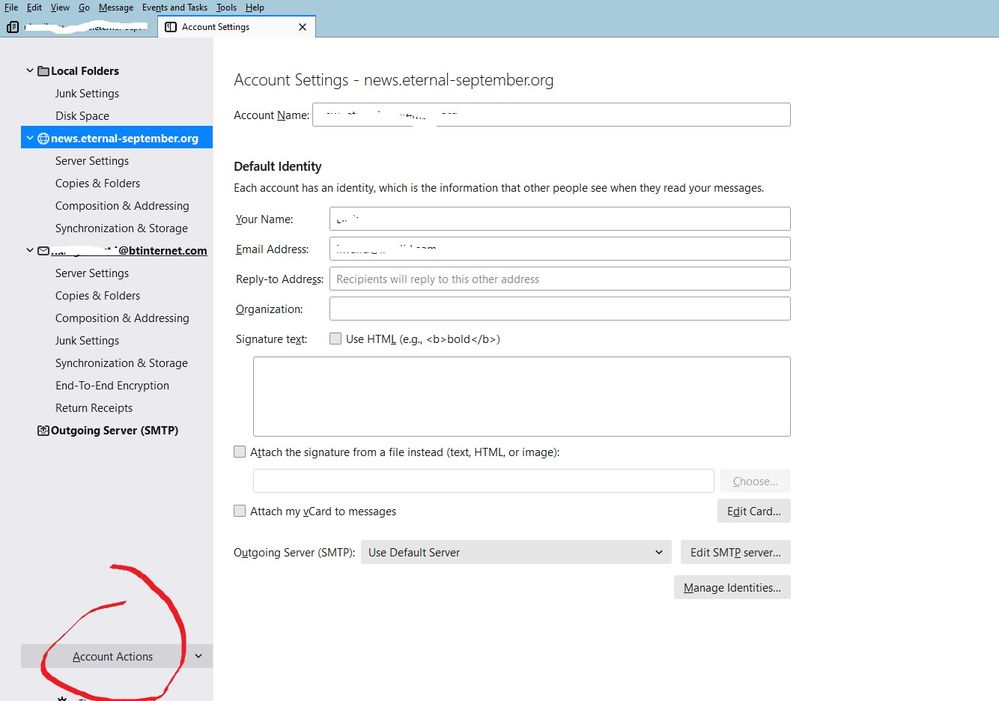Check Attach the signature from a file
Screen dimensions: 999x701
[x=240, y=452]
